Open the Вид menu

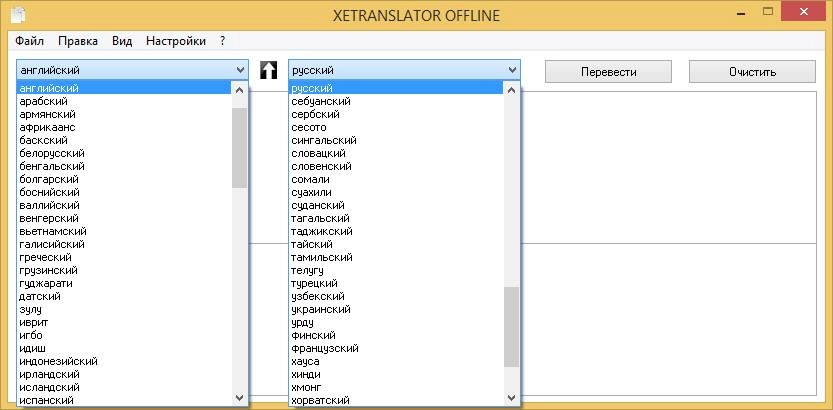point(122,41)
